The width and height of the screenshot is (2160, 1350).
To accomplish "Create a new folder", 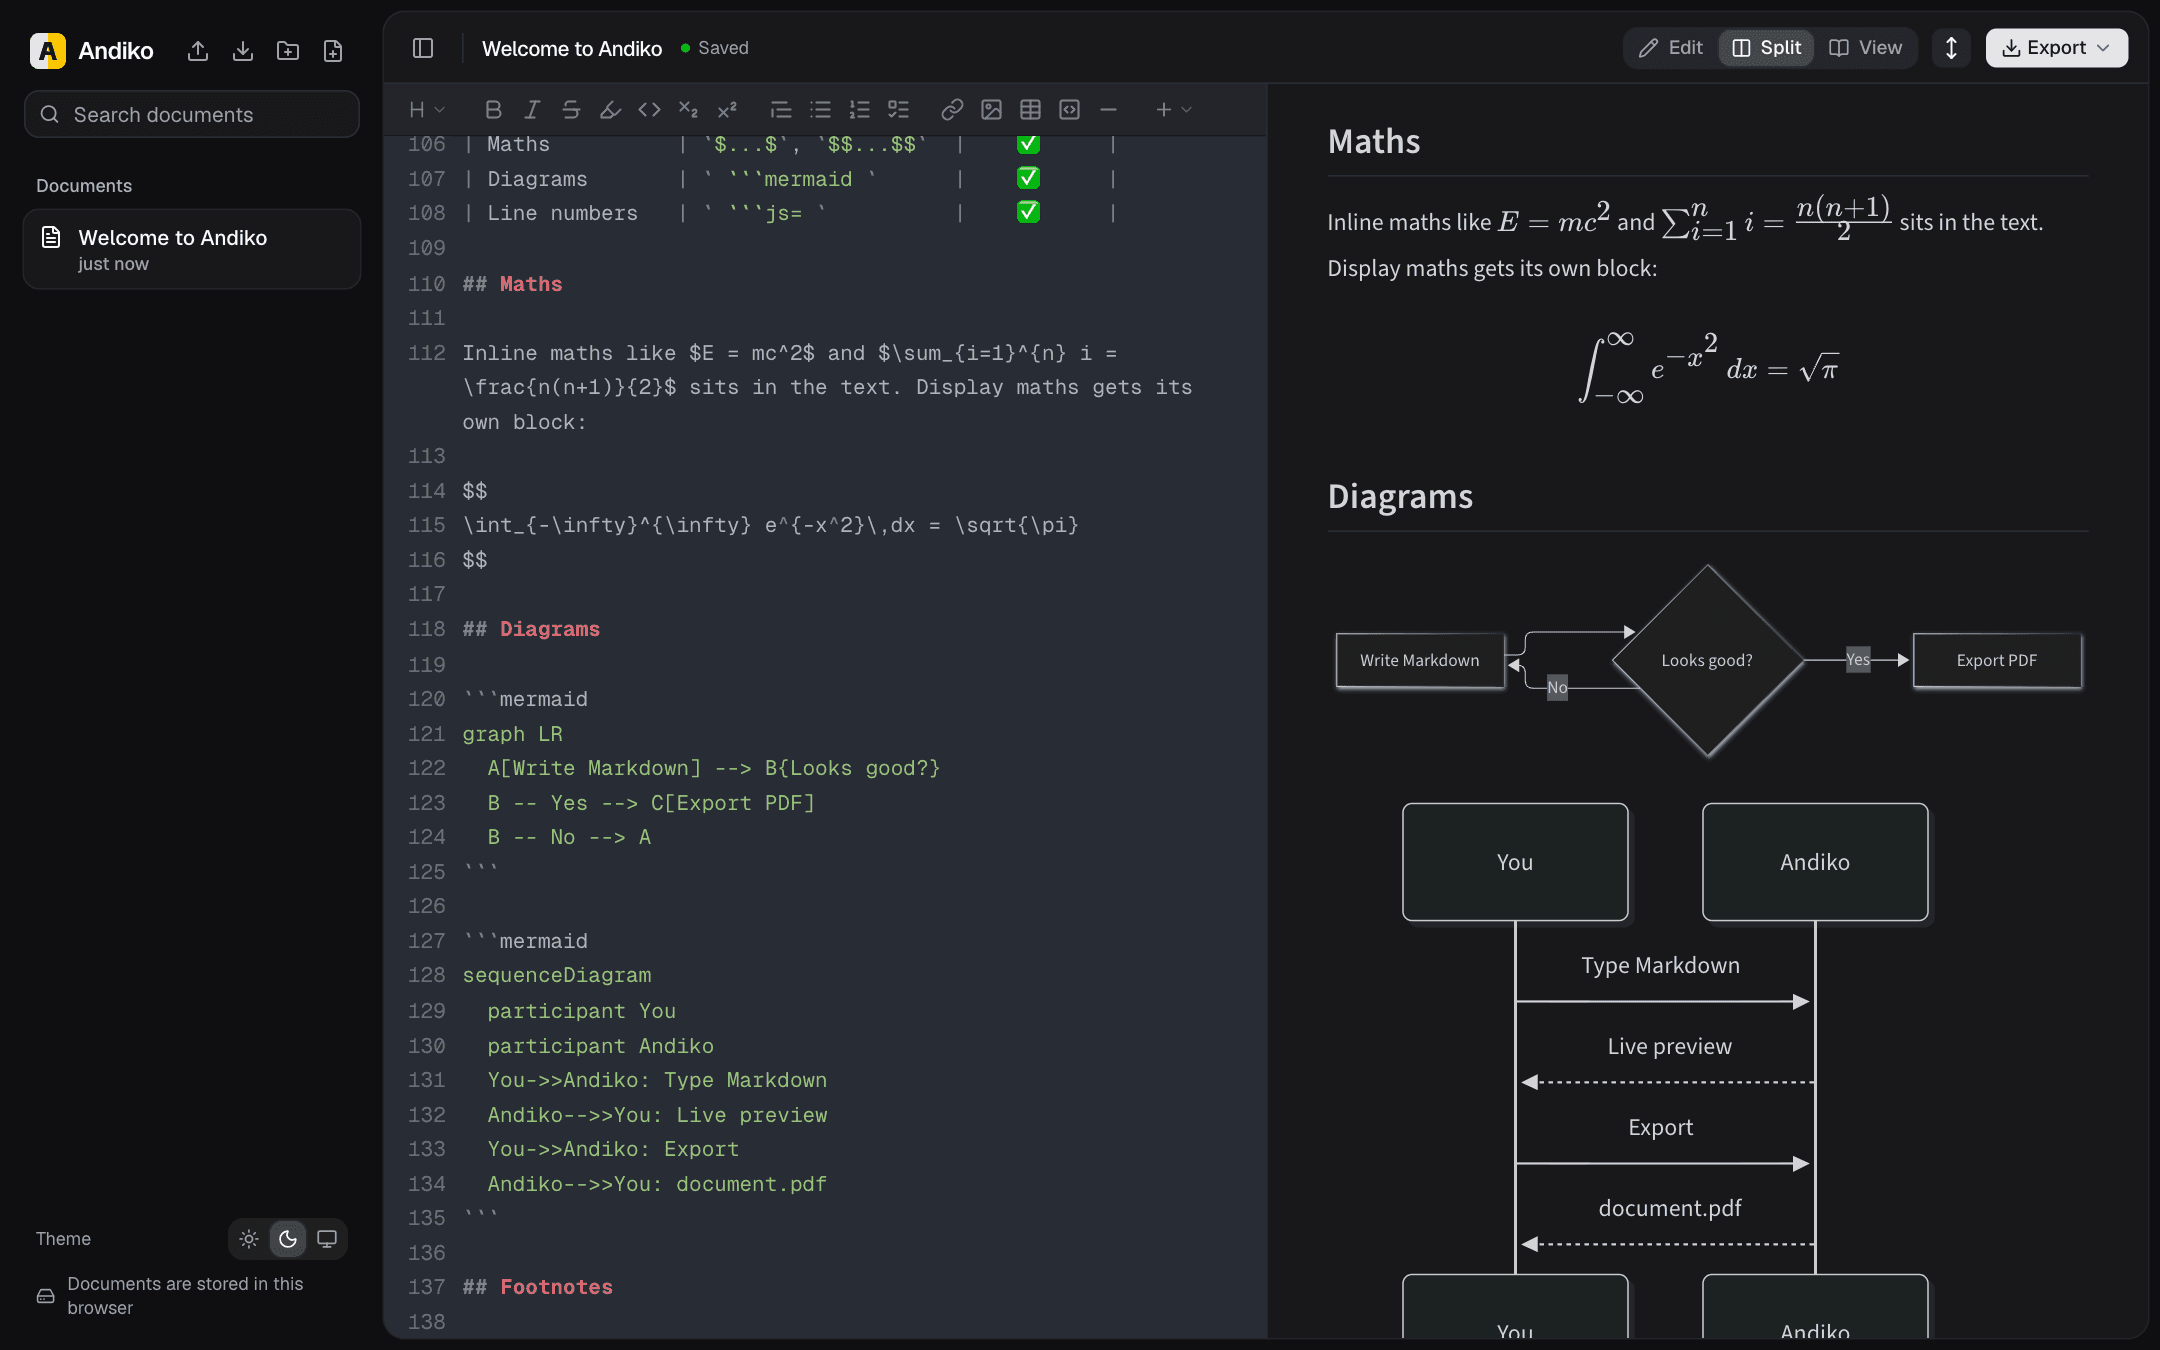I will (288, 51).
